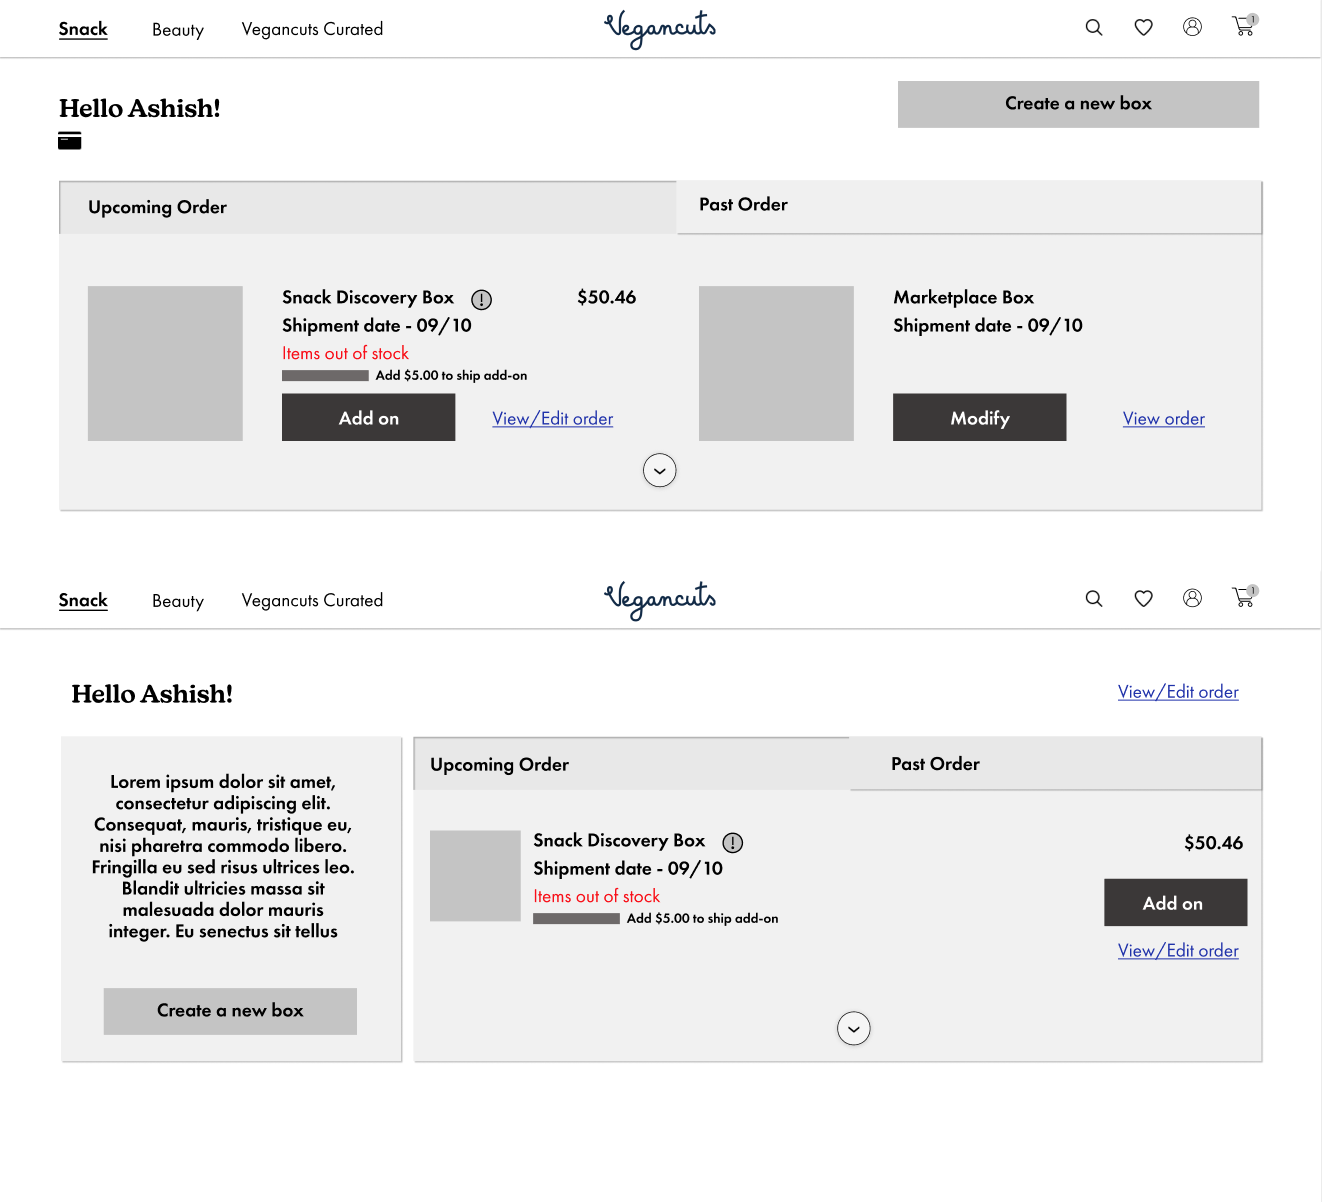Click the Vegancuts logo in lower header
This screenshot has height=1202, width=1322.
coord(660,600)
